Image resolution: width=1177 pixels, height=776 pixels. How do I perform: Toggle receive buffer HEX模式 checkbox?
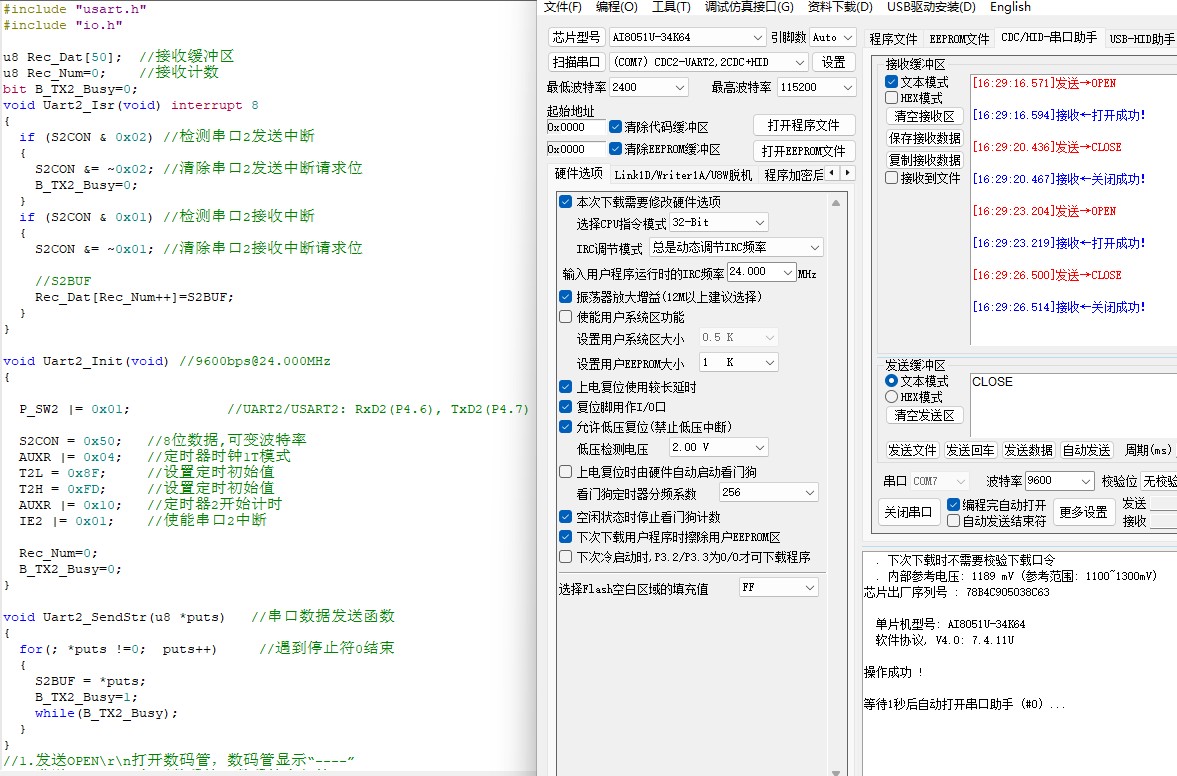[892, 98]
